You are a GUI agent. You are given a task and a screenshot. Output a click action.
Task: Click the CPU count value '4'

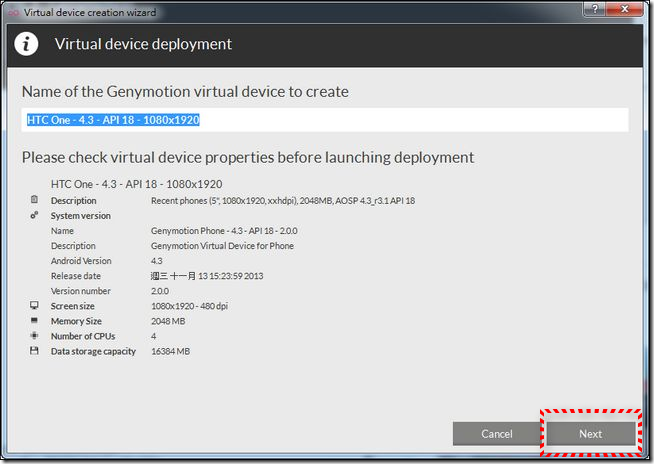click(153, 336)
